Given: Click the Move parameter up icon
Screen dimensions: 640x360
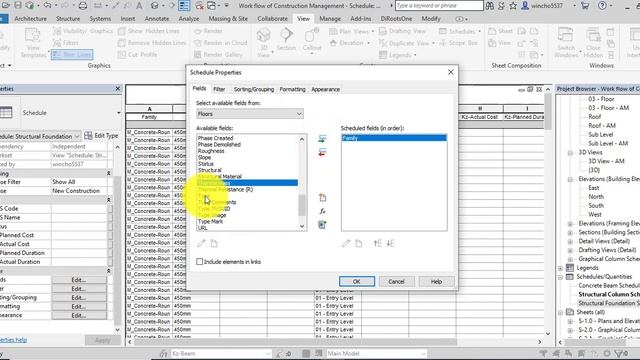Looking at the screenshot, I should point(378,244).
